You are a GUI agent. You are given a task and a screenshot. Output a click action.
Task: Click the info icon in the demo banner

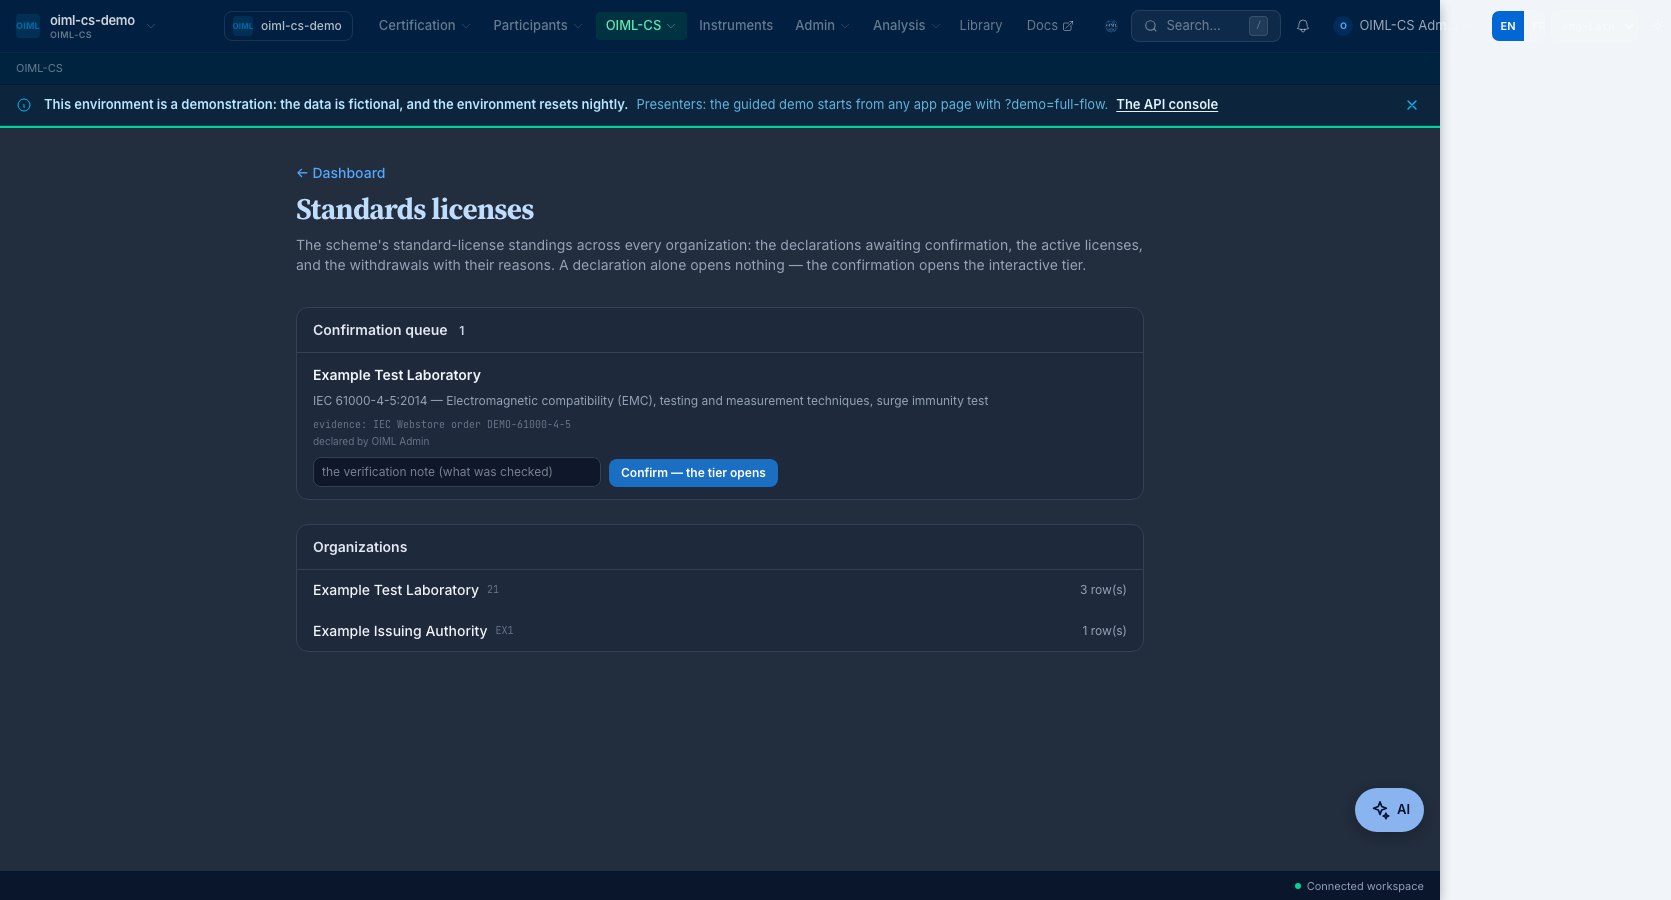(x=24, y=105)
